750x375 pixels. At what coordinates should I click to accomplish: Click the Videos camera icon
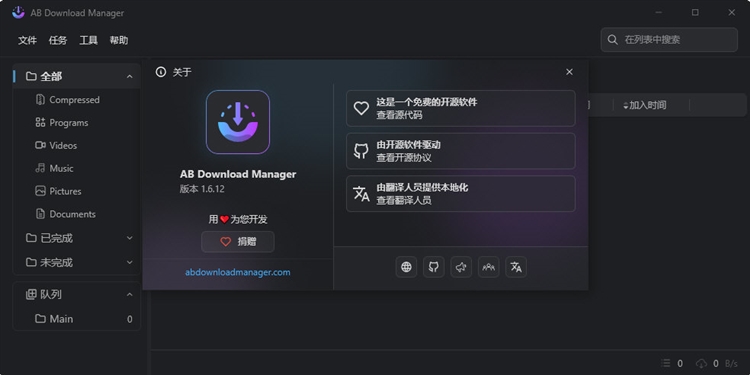coord(40,145)
